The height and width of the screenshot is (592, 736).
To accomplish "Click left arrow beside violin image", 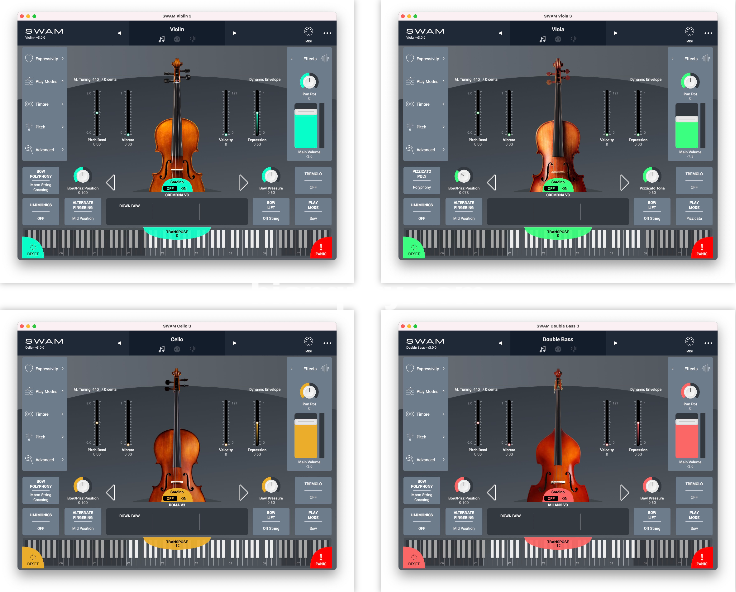I will (111, 183).
